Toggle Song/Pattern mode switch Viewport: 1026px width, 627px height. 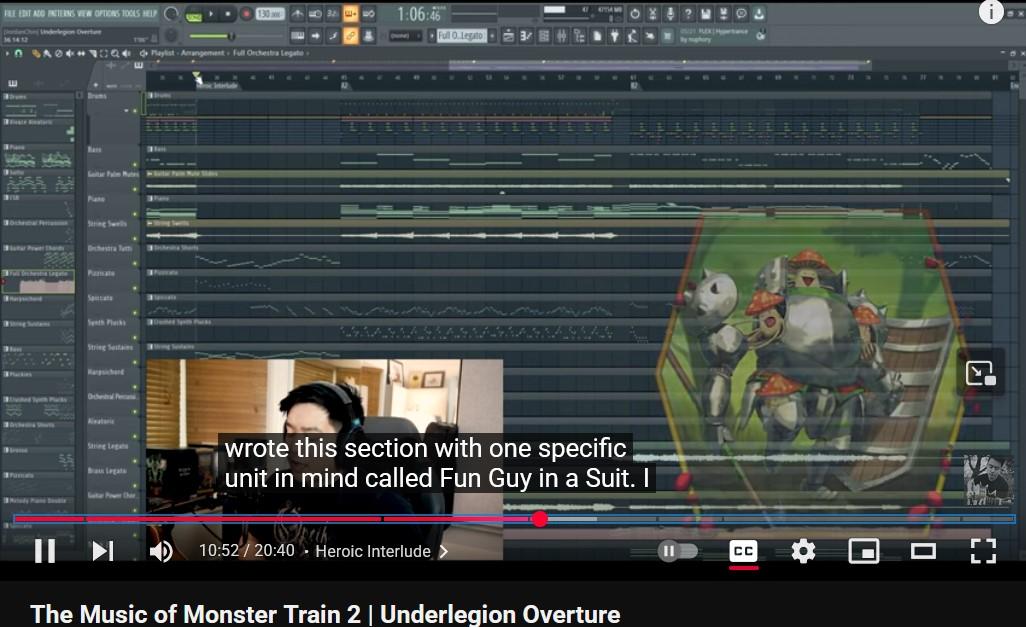(194, 16)
